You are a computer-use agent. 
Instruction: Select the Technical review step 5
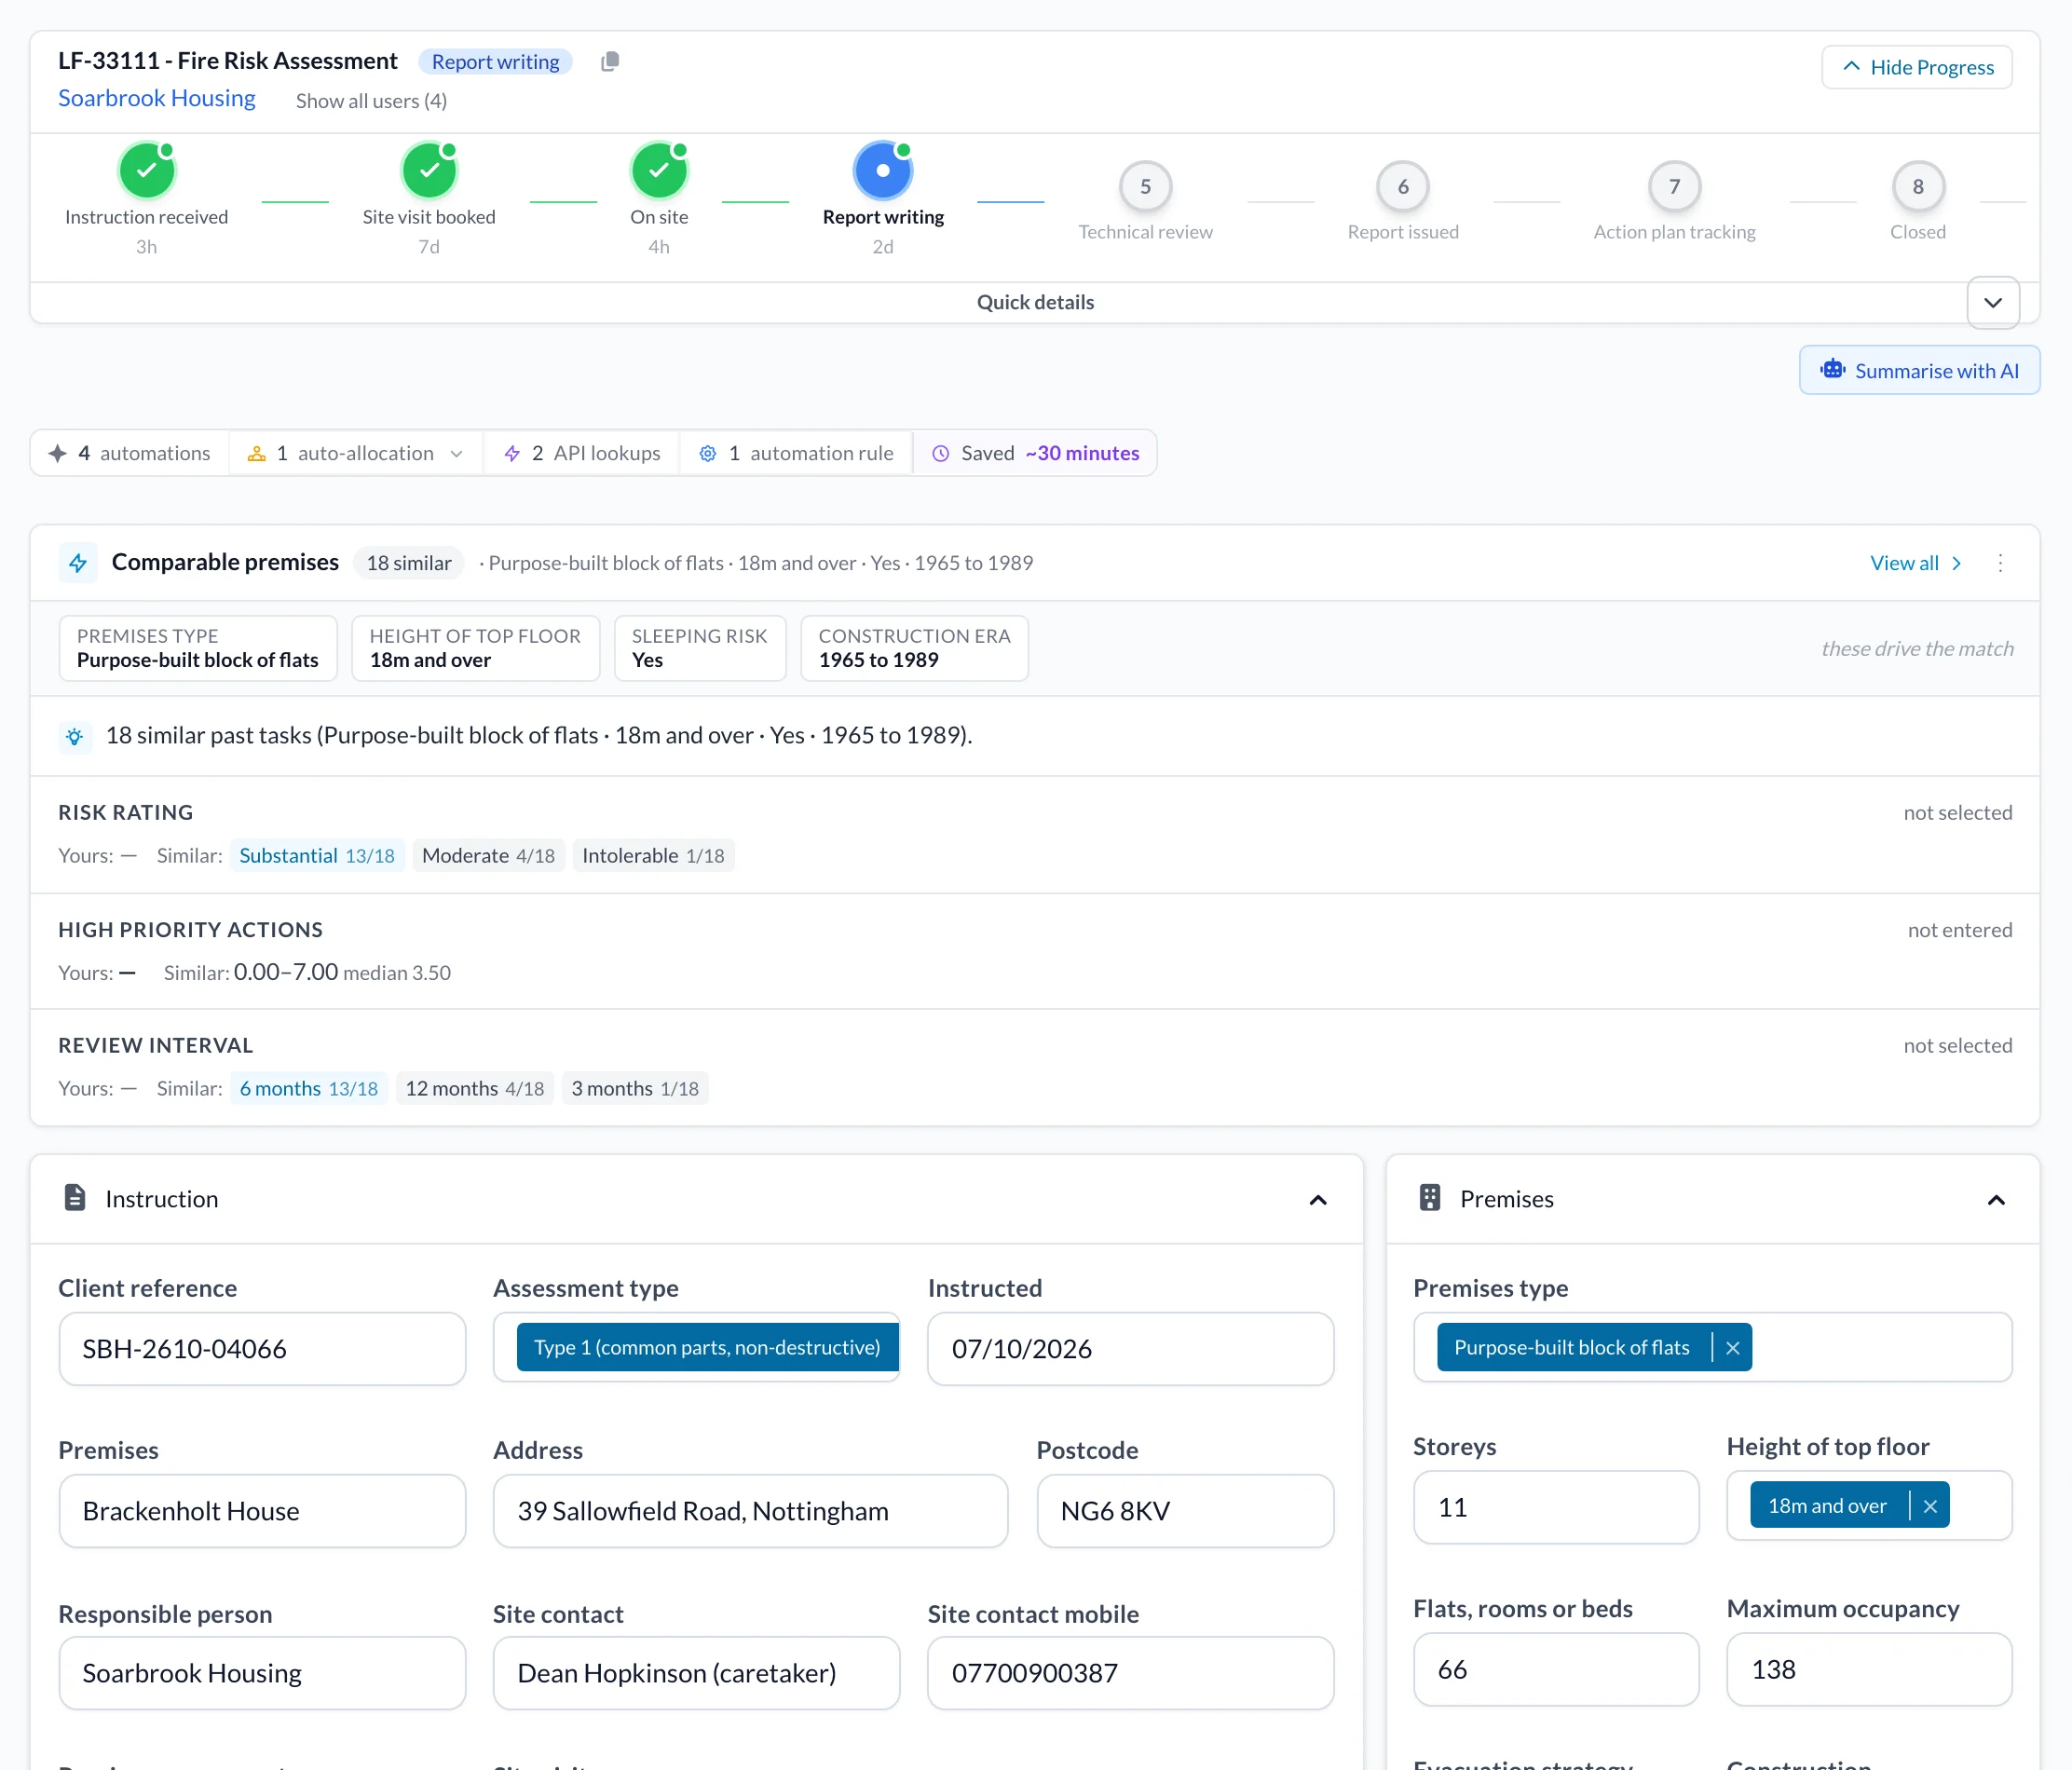click(x=1145, y=186)
